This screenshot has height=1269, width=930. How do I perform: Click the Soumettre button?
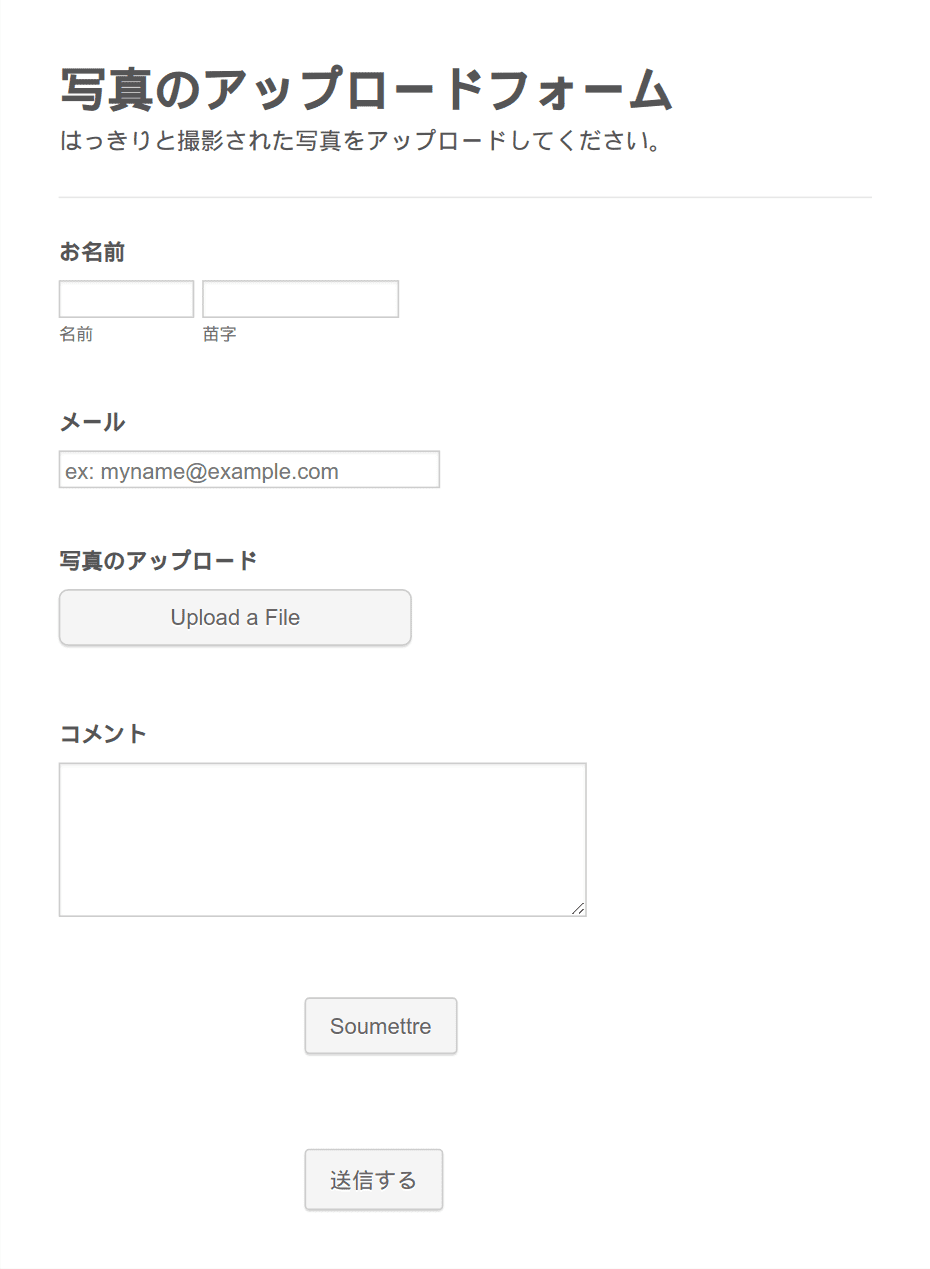click(381, 1026)
